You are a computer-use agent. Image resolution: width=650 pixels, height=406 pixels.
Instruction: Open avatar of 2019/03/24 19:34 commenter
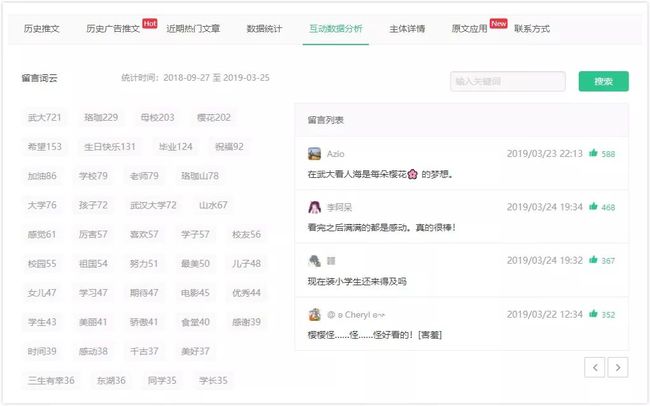[314, 207]
